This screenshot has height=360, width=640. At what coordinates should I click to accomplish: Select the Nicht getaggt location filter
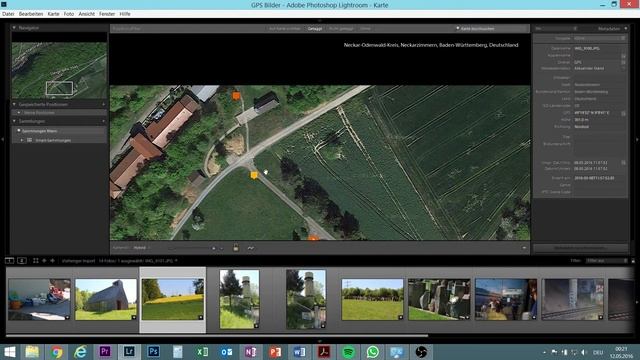[341, 29]
